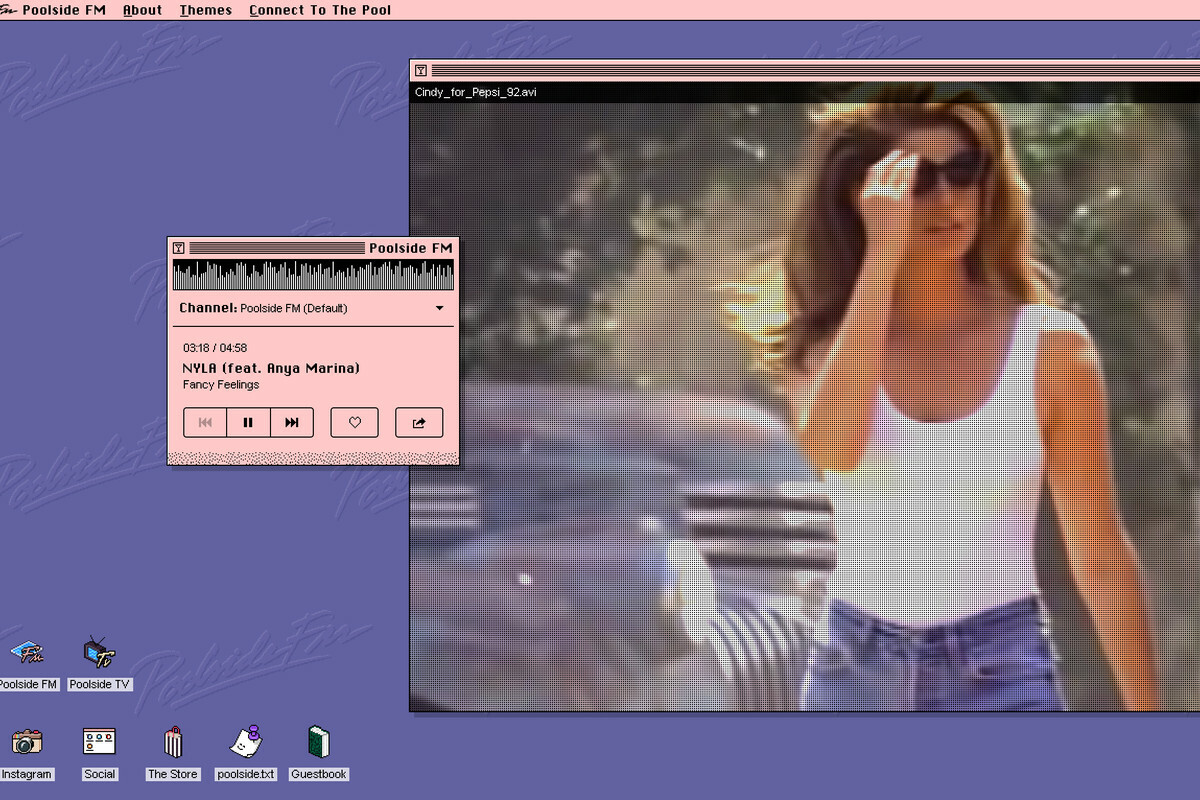Screen dimensions: 1200x800
Task: Open the Social desktop icon
Action: pos(99,743)
